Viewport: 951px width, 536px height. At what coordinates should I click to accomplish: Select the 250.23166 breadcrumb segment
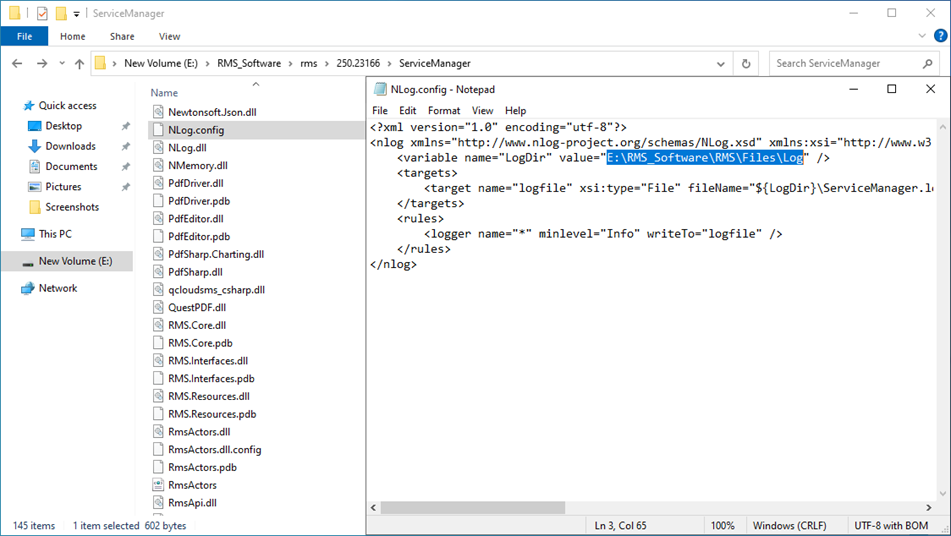(x=358, y=63)
